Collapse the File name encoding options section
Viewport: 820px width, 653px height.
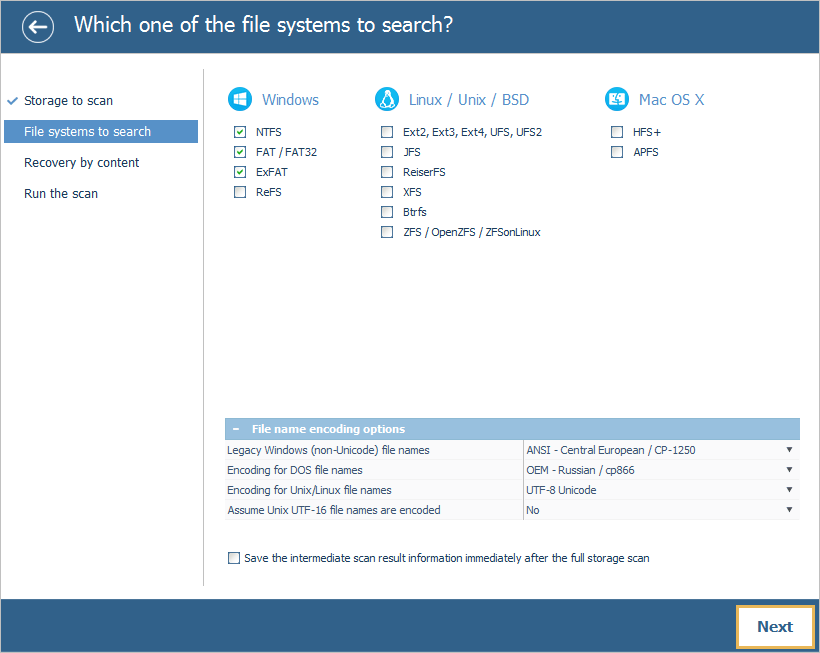click(x=234, y=429)
